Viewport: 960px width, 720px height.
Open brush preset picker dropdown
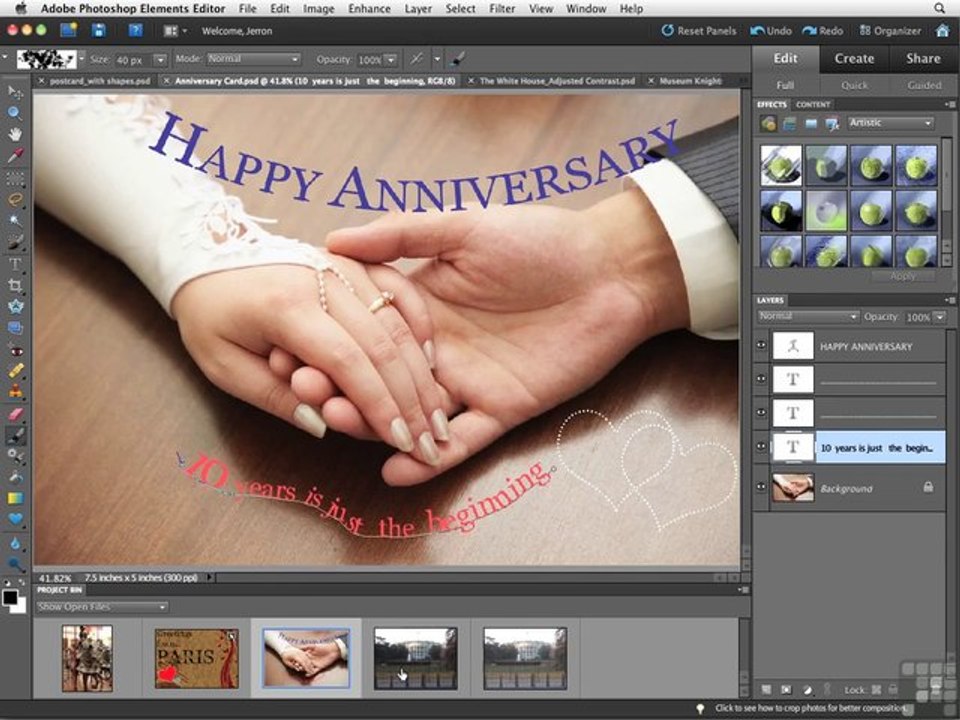click(81, 59)
